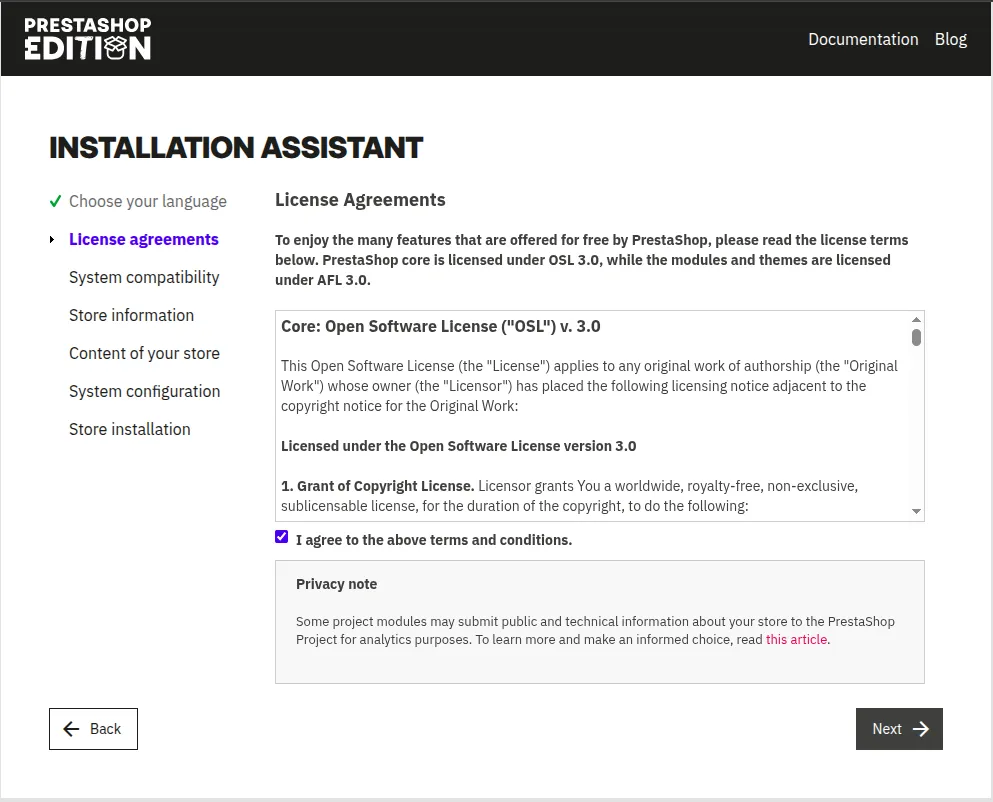Go to Choose your language step

point(147,202)
